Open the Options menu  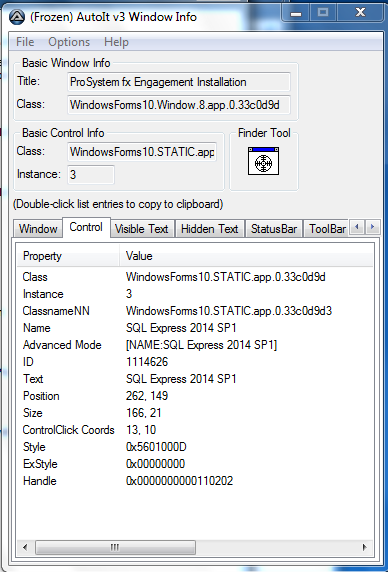[69, 42]
